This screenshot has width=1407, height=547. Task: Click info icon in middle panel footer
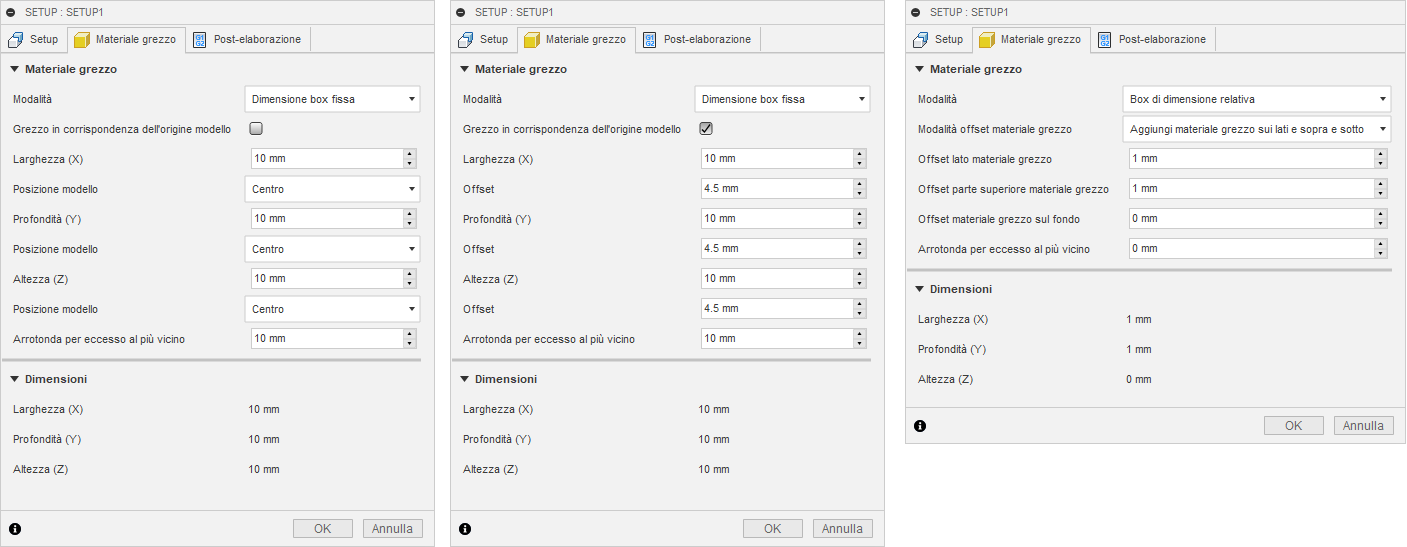click(x=465, y=529)
